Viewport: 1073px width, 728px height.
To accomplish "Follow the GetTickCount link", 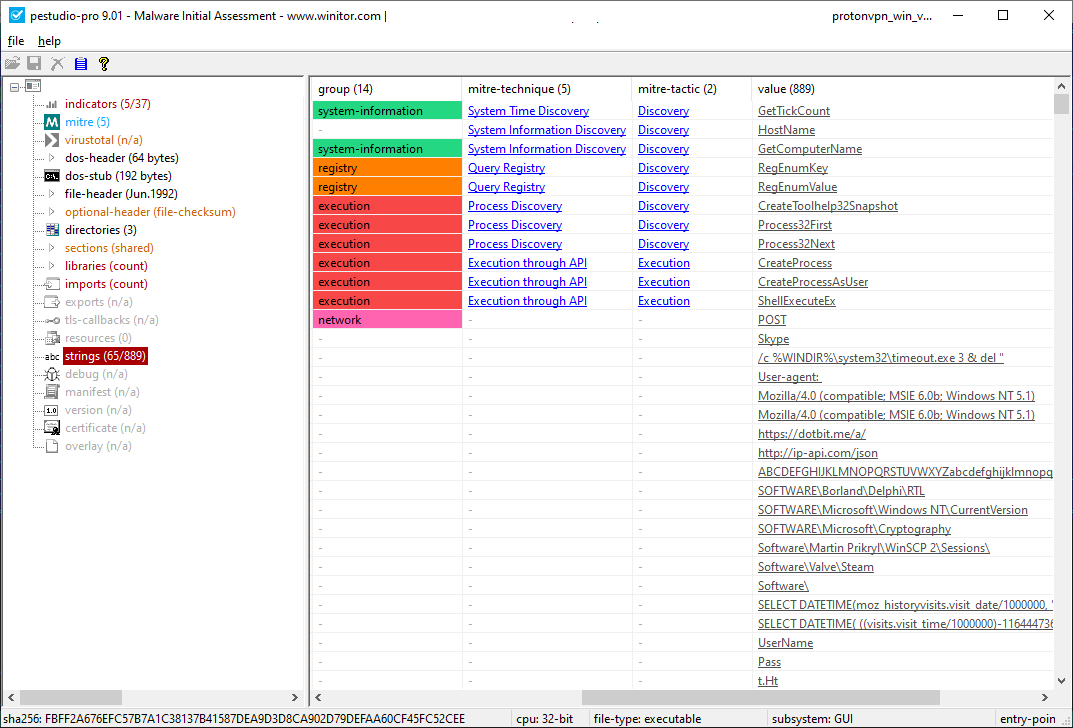I will (x=794, y=110).
